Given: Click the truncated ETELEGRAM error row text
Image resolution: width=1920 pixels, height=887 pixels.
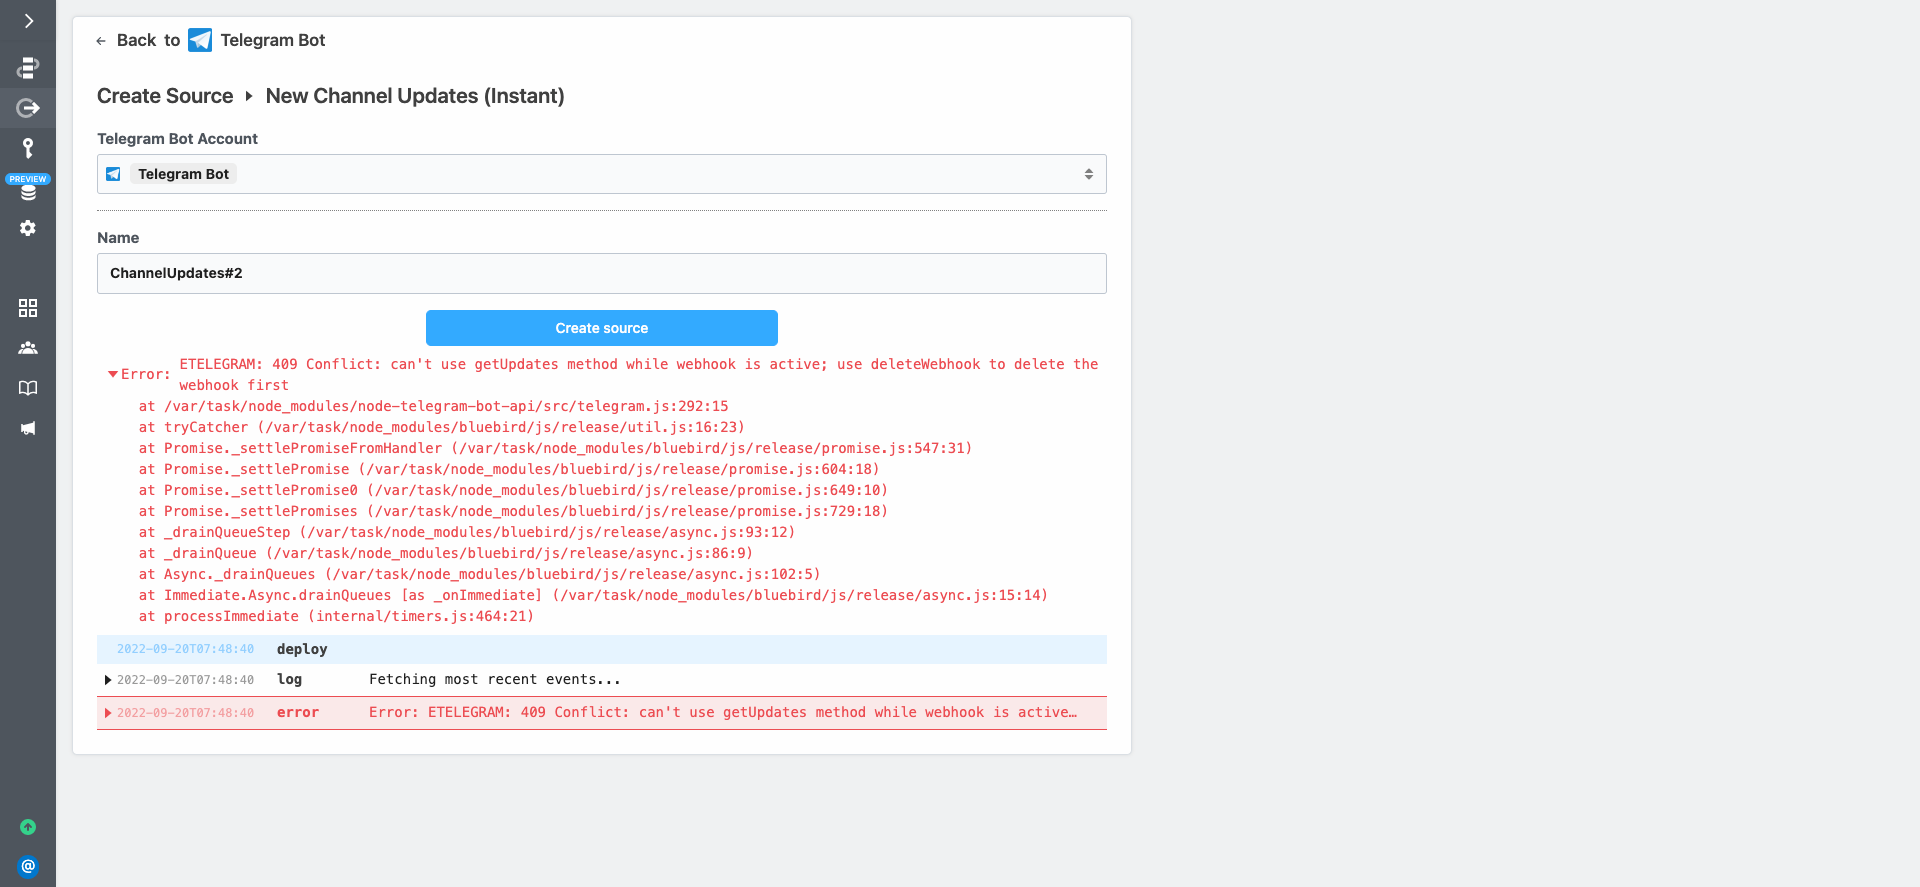Looking at the screenshot, I should [723, 712].
